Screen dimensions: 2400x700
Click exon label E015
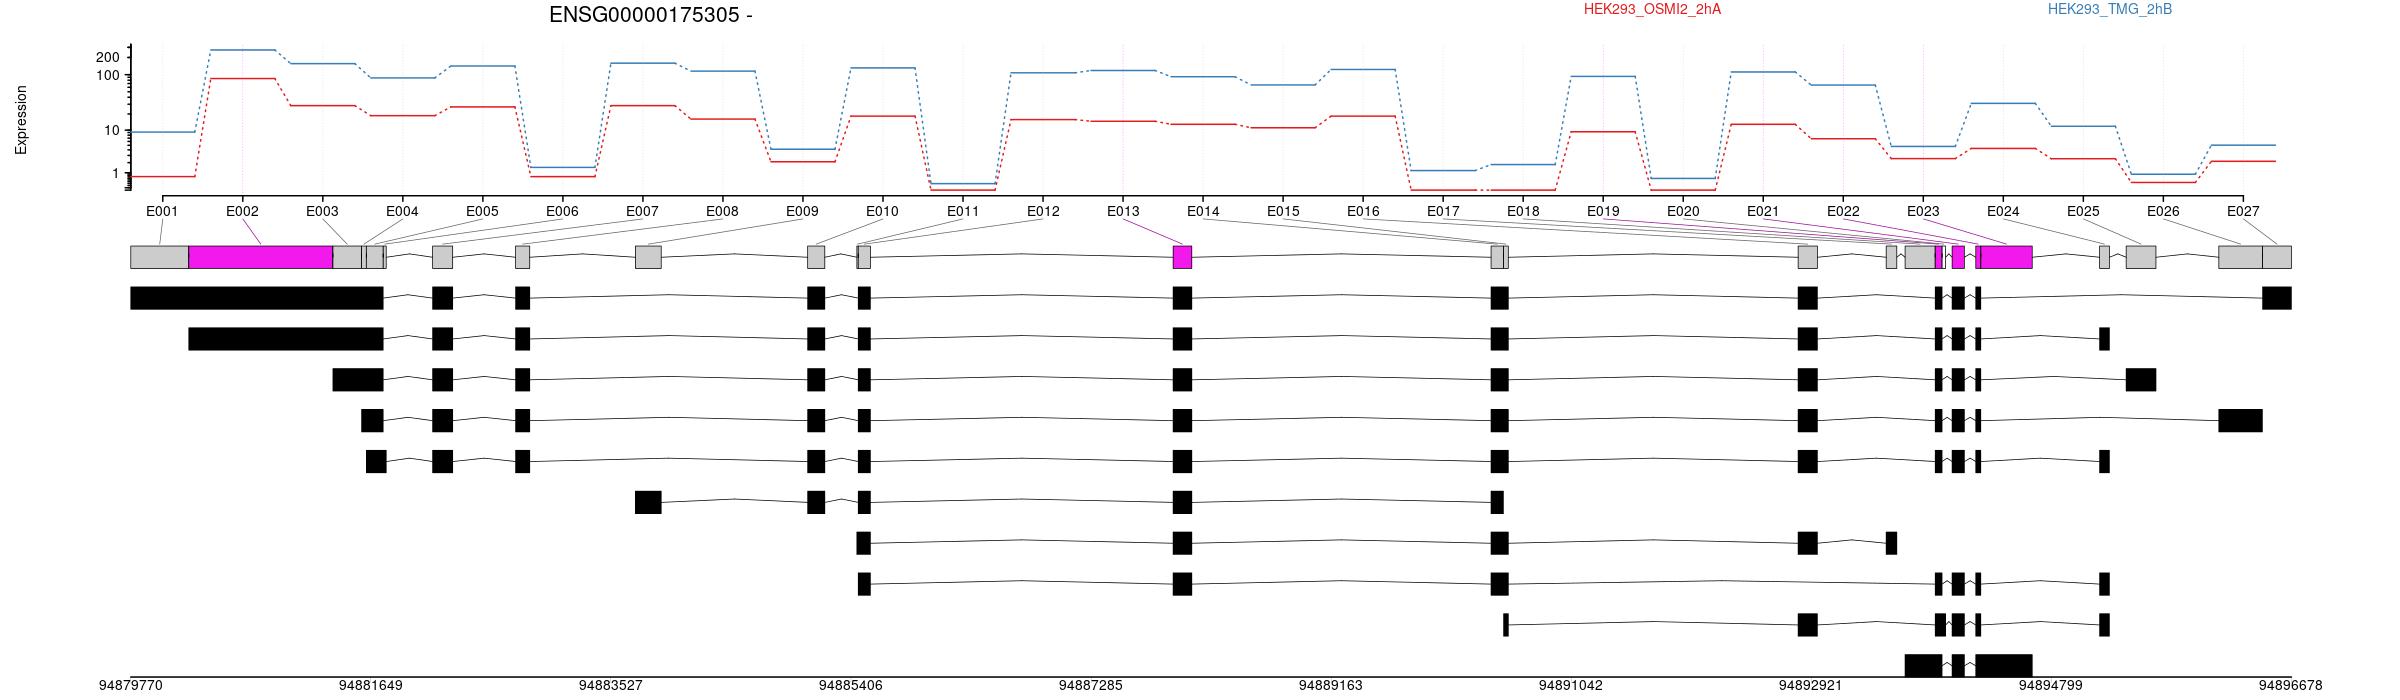(1283, 211)
